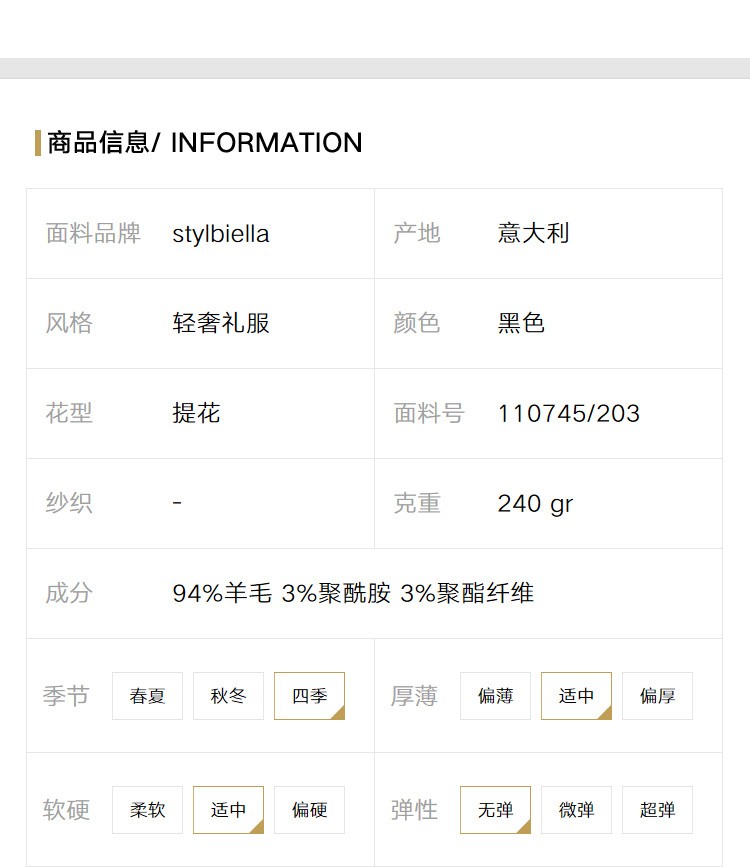
Task: Click the style value 轻奢礼服
Action: tap(221, 323)
